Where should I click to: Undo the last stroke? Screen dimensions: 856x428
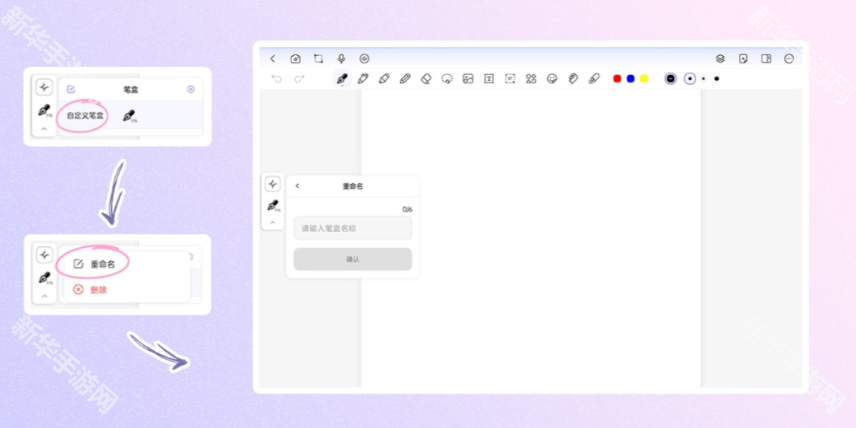click(277, 79)
